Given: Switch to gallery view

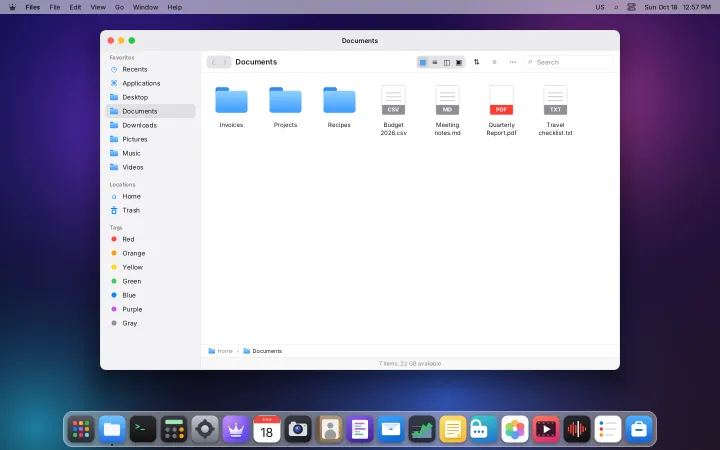Looking at the screenshot, I should click(x=459, y=62).
